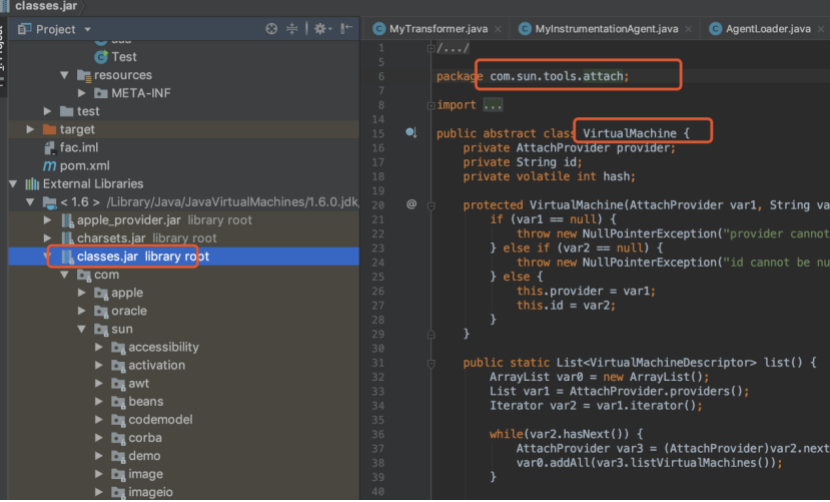
Task: Expand the test folder
Action: point(47,111)
